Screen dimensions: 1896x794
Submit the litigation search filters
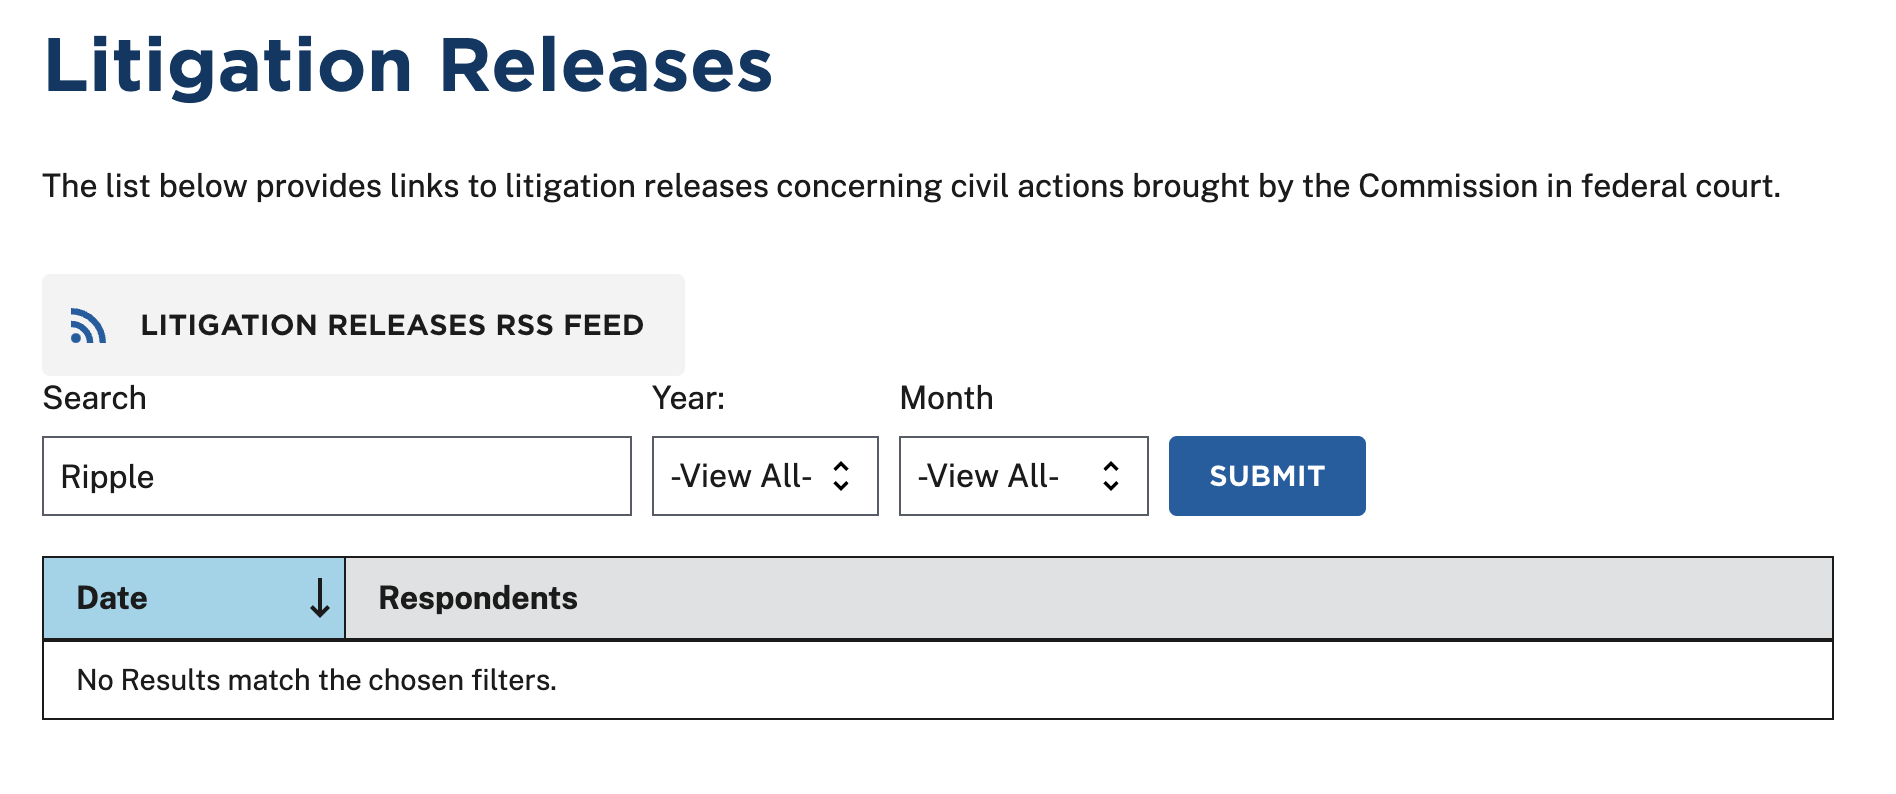(x=1267, y=476)
